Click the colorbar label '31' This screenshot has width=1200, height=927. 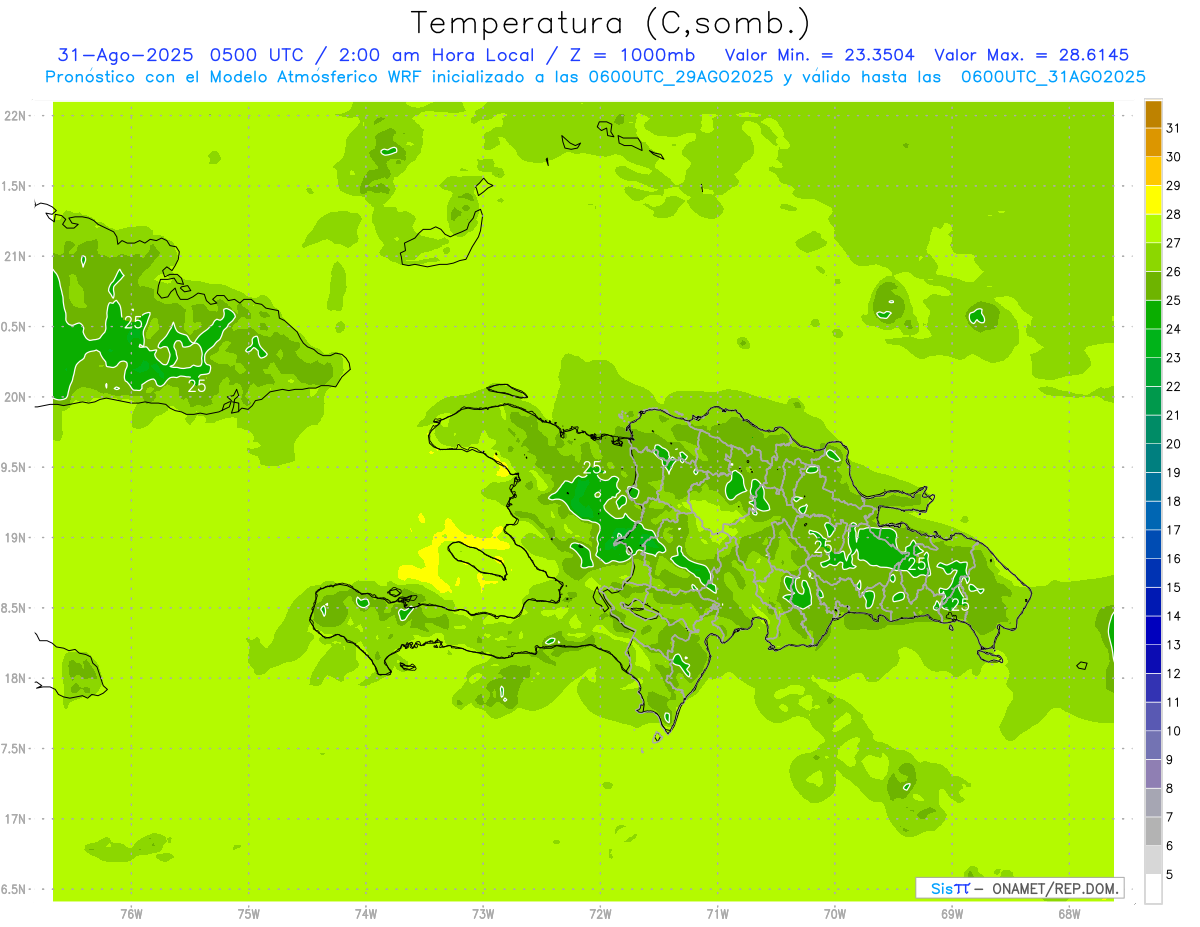tap(1174, 128)
